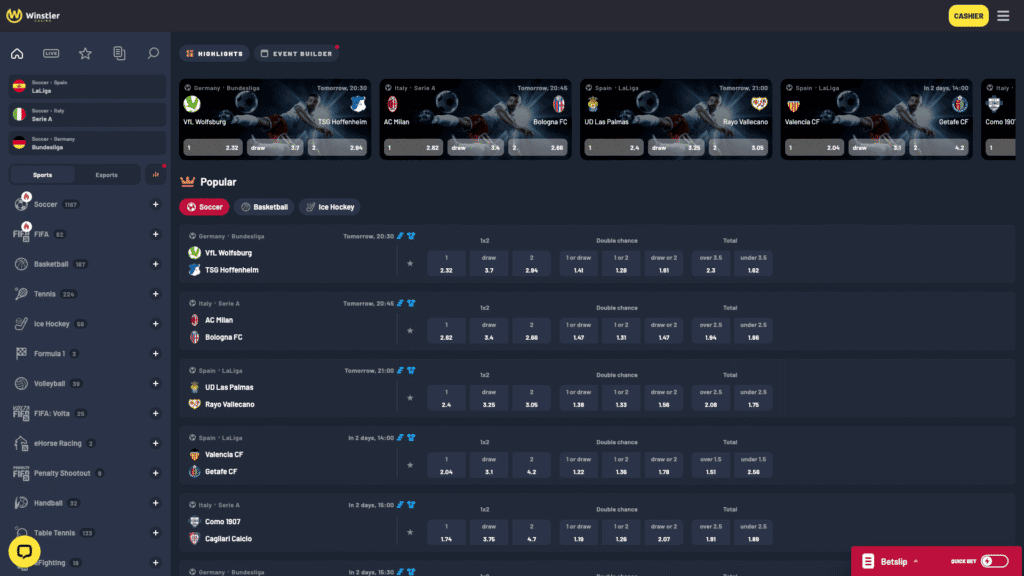Screen dimensions: 1024x576
Task: Select the Ice Hockey popular filter
Action: point(330,207)
